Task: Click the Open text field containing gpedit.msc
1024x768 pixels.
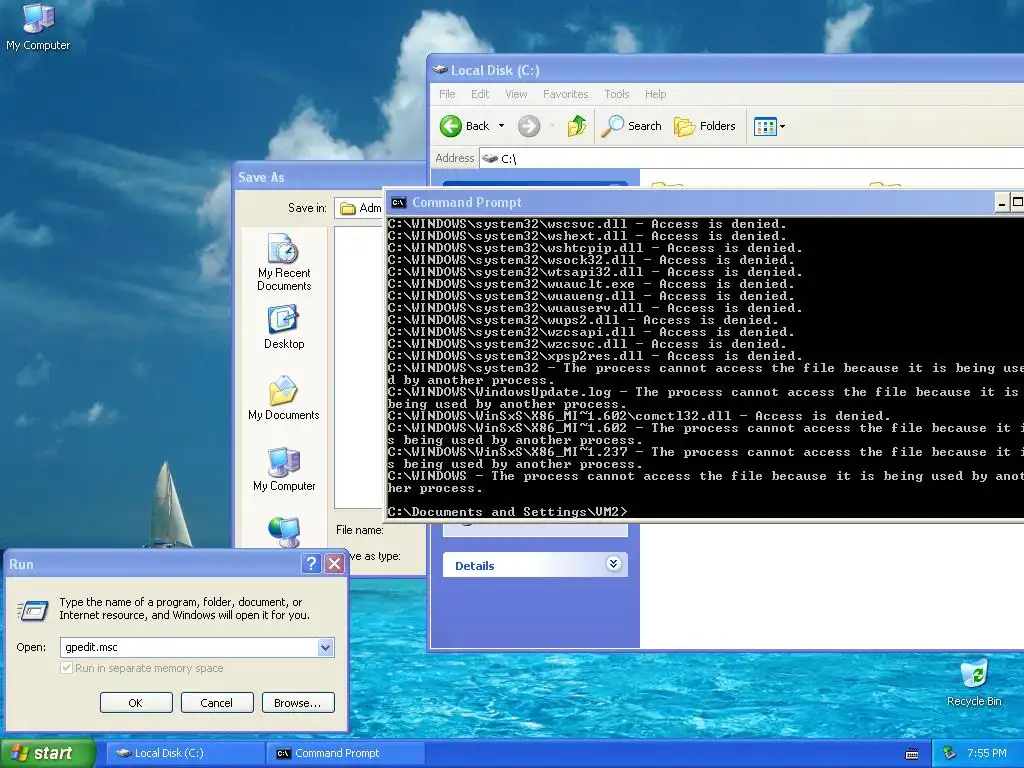Action: pyautogui.click(x=189, y=647)
